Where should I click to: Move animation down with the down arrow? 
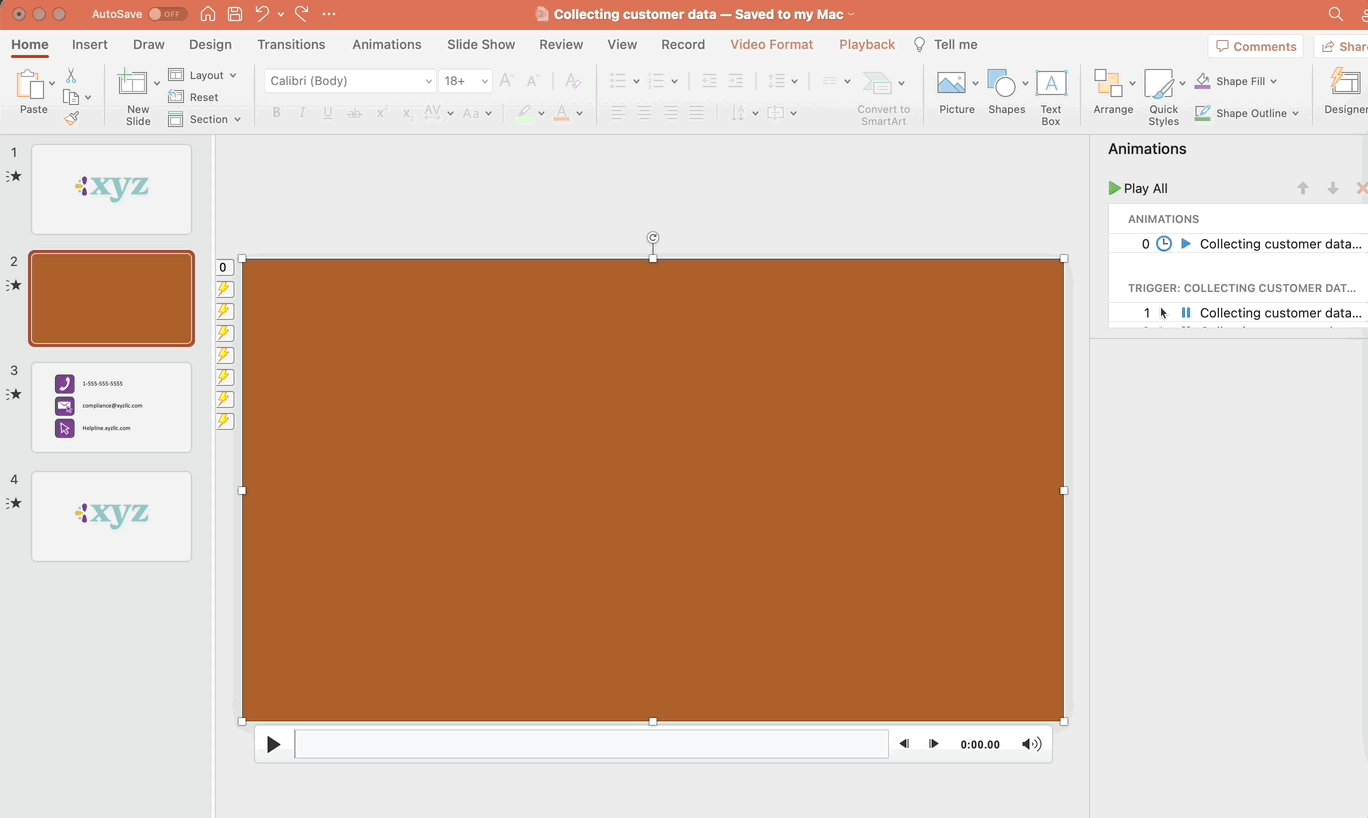tap(1333, 188)
